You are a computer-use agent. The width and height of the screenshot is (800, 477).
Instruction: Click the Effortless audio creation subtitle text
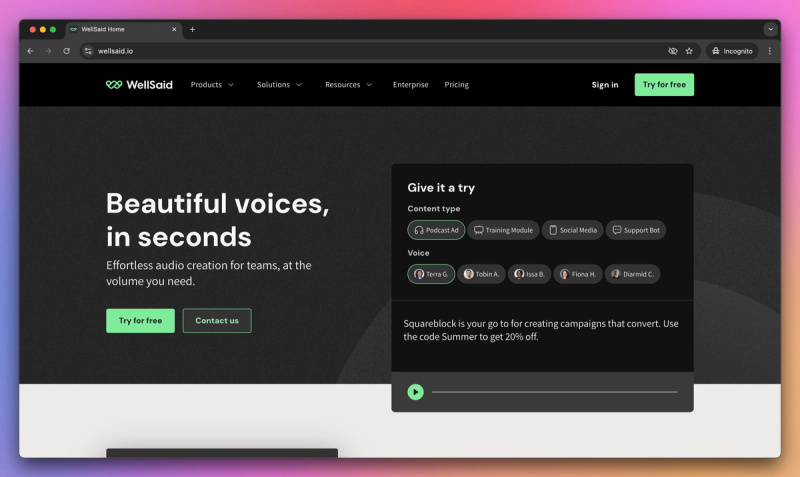click(209, 273)
